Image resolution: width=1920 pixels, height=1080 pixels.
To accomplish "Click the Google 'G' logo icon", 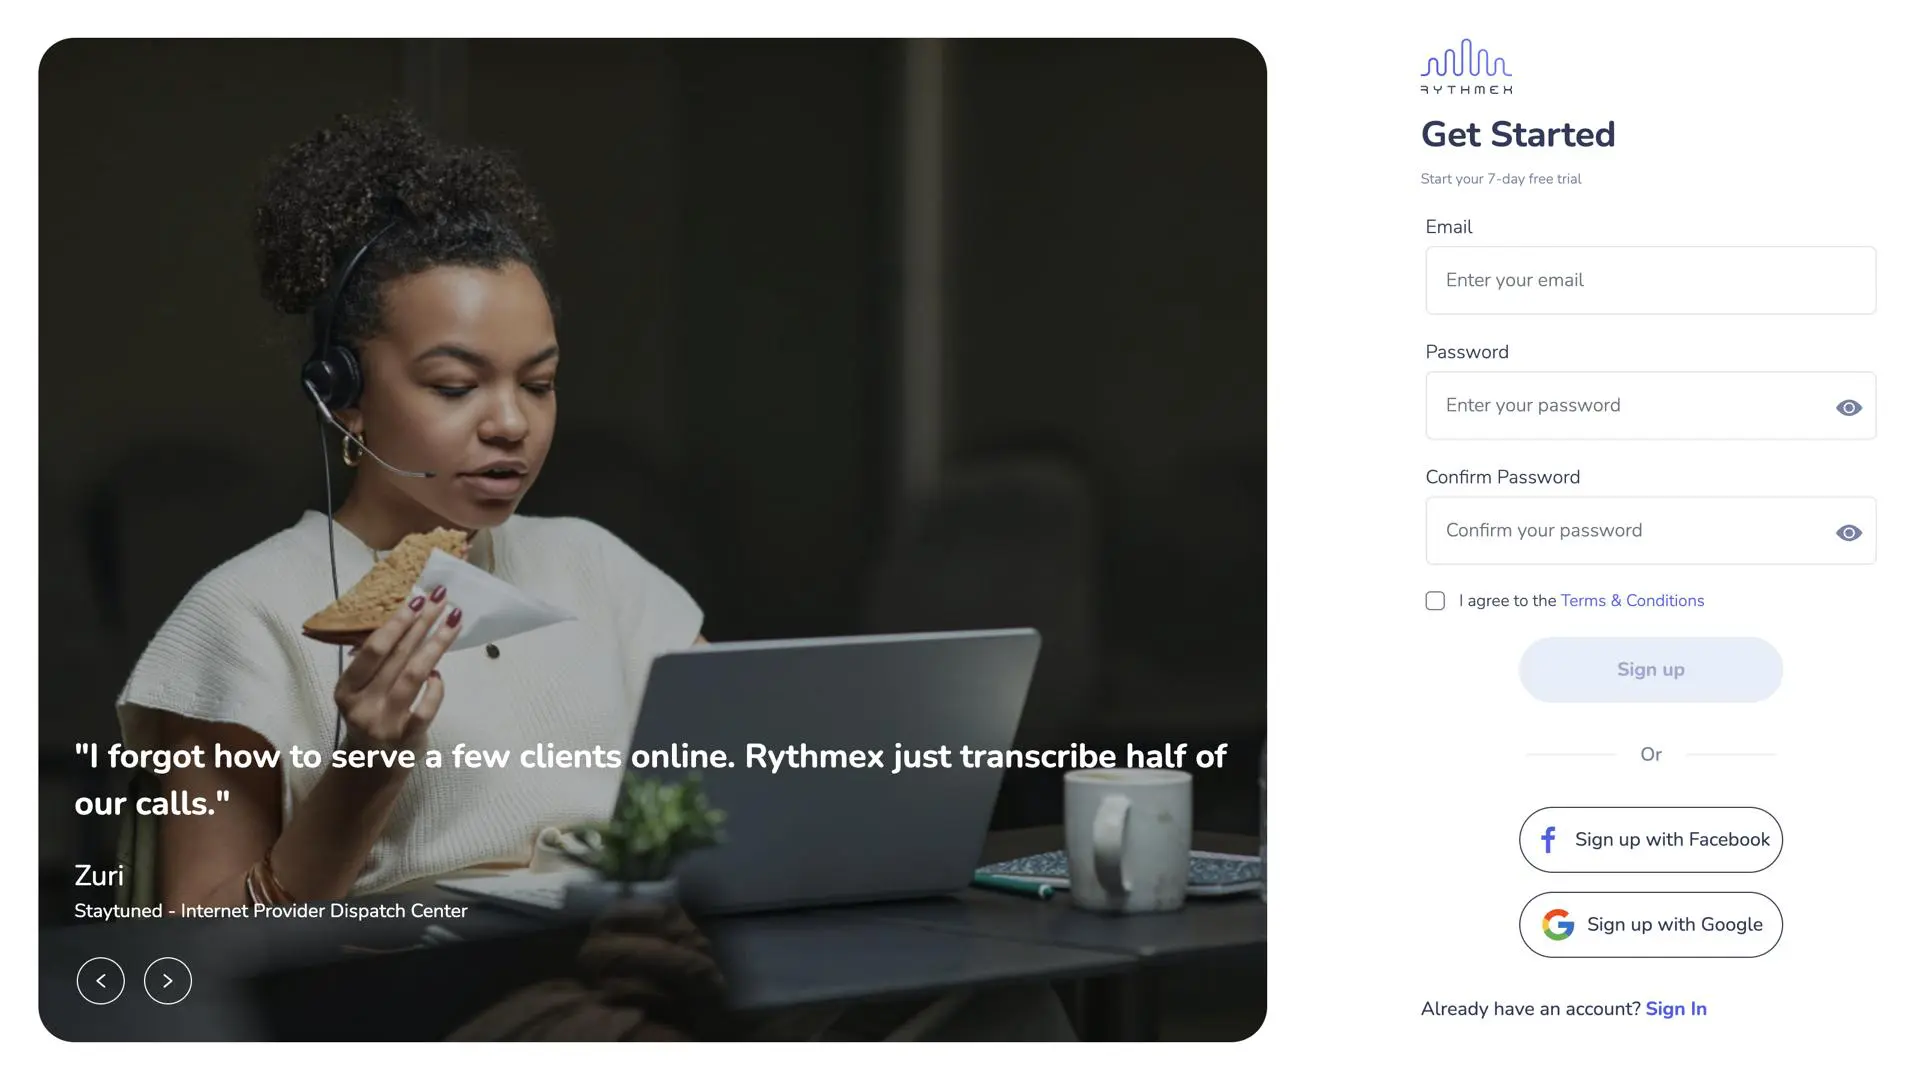I will pos(1558,925).
